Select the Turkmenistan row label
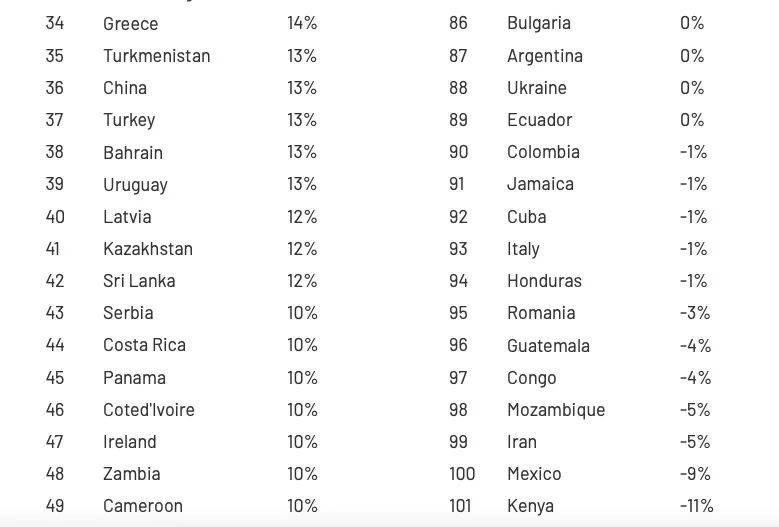 (x=156, y=55)
